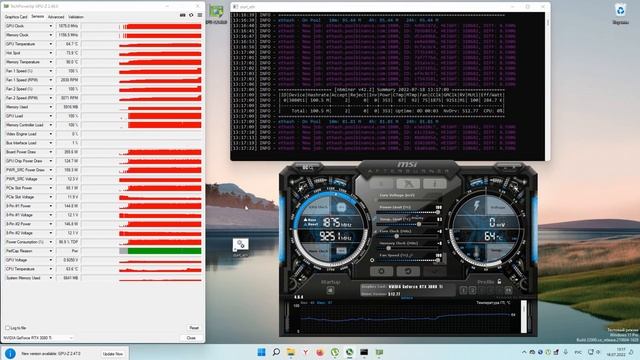
Task: Open the GPU-Z hamburger menu
Action: click(x=200, y=15)
